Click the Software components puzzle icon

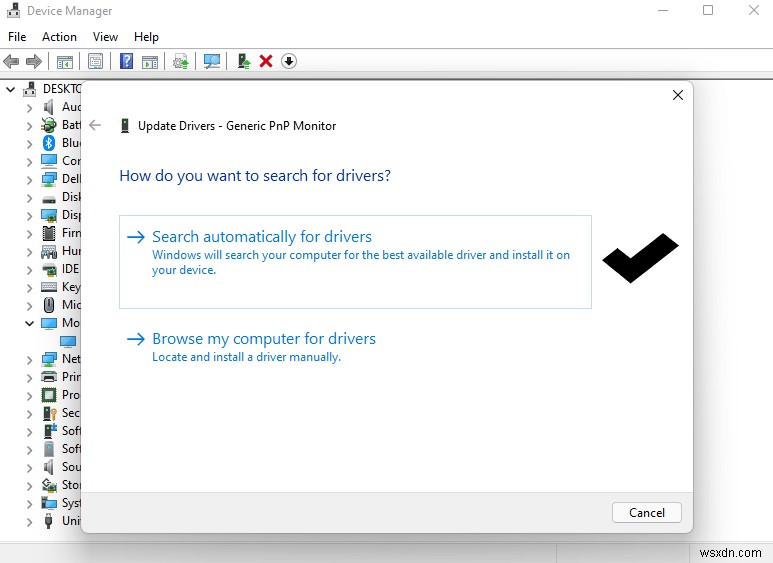tap(49, 431)
